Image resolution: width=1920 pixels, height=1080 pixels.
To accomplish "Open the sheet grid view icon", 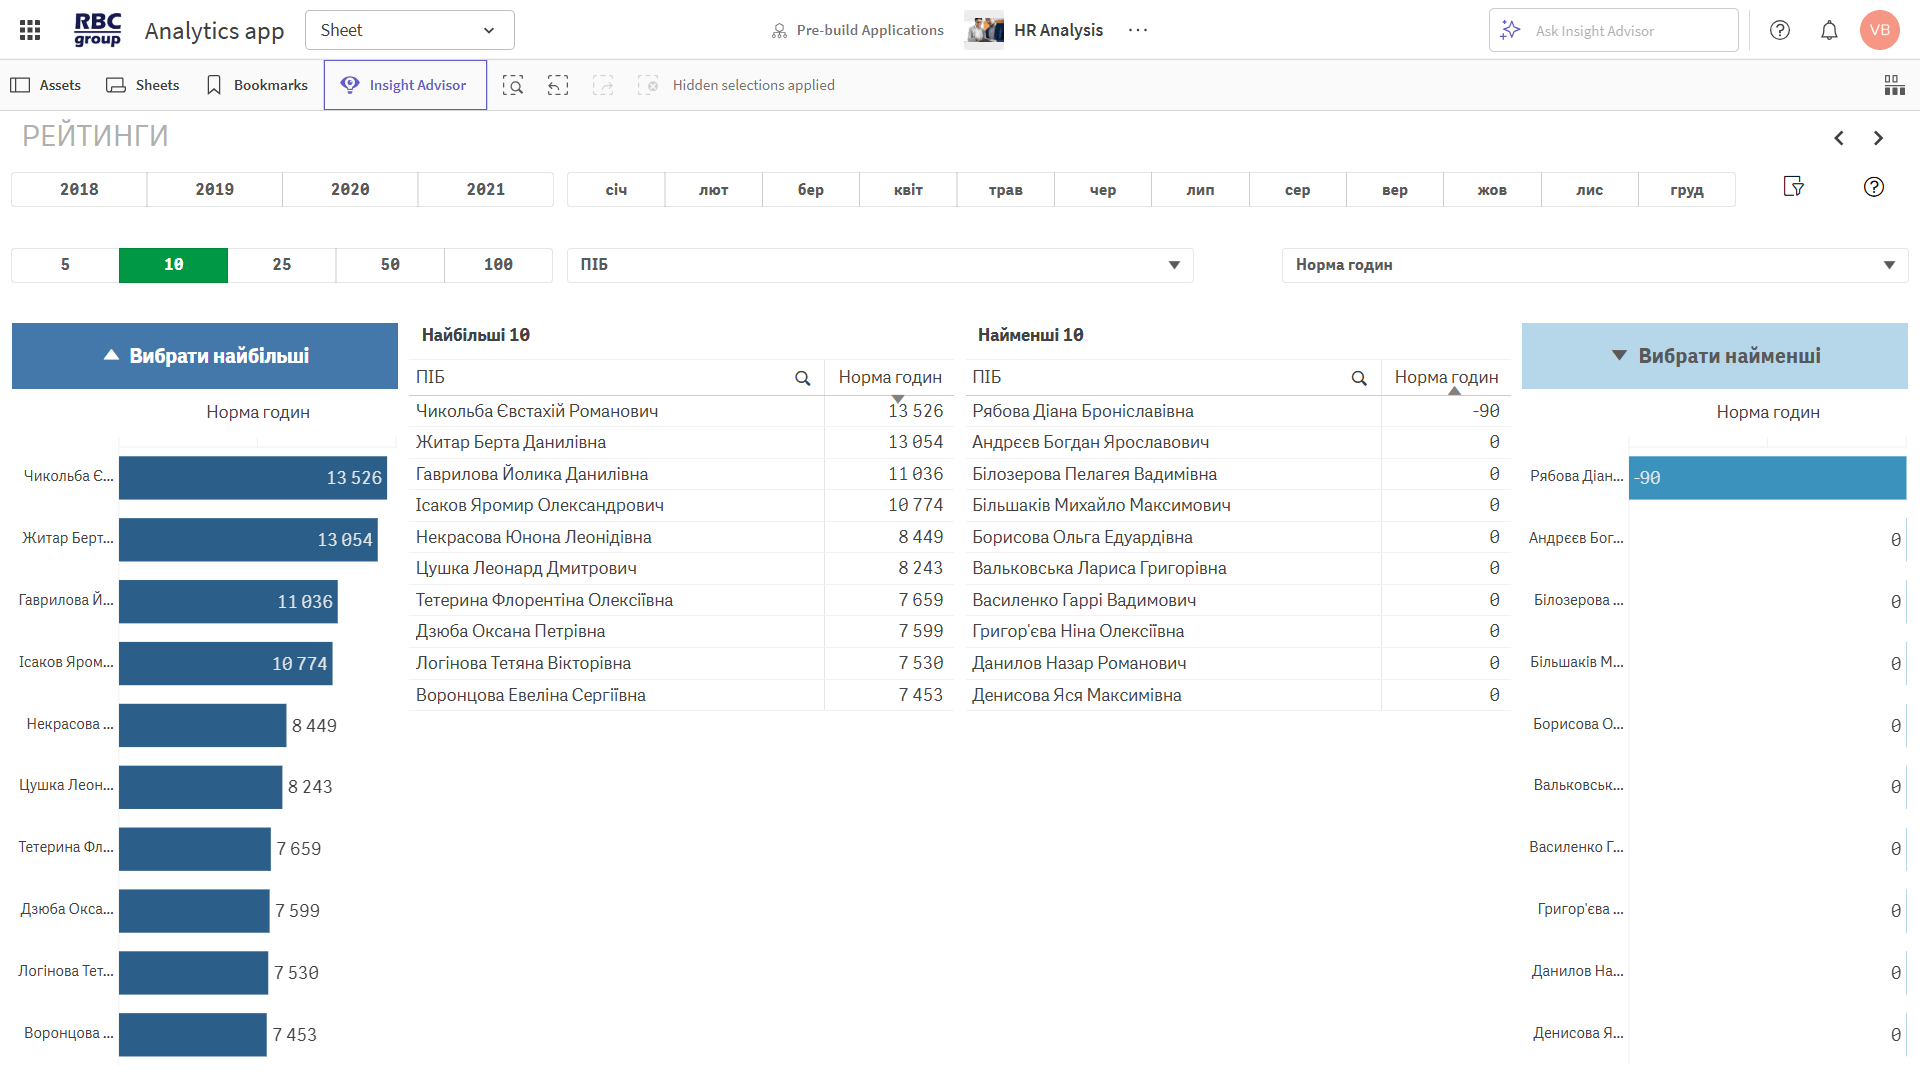I will pyautogui.click(x=1894, y=85).
